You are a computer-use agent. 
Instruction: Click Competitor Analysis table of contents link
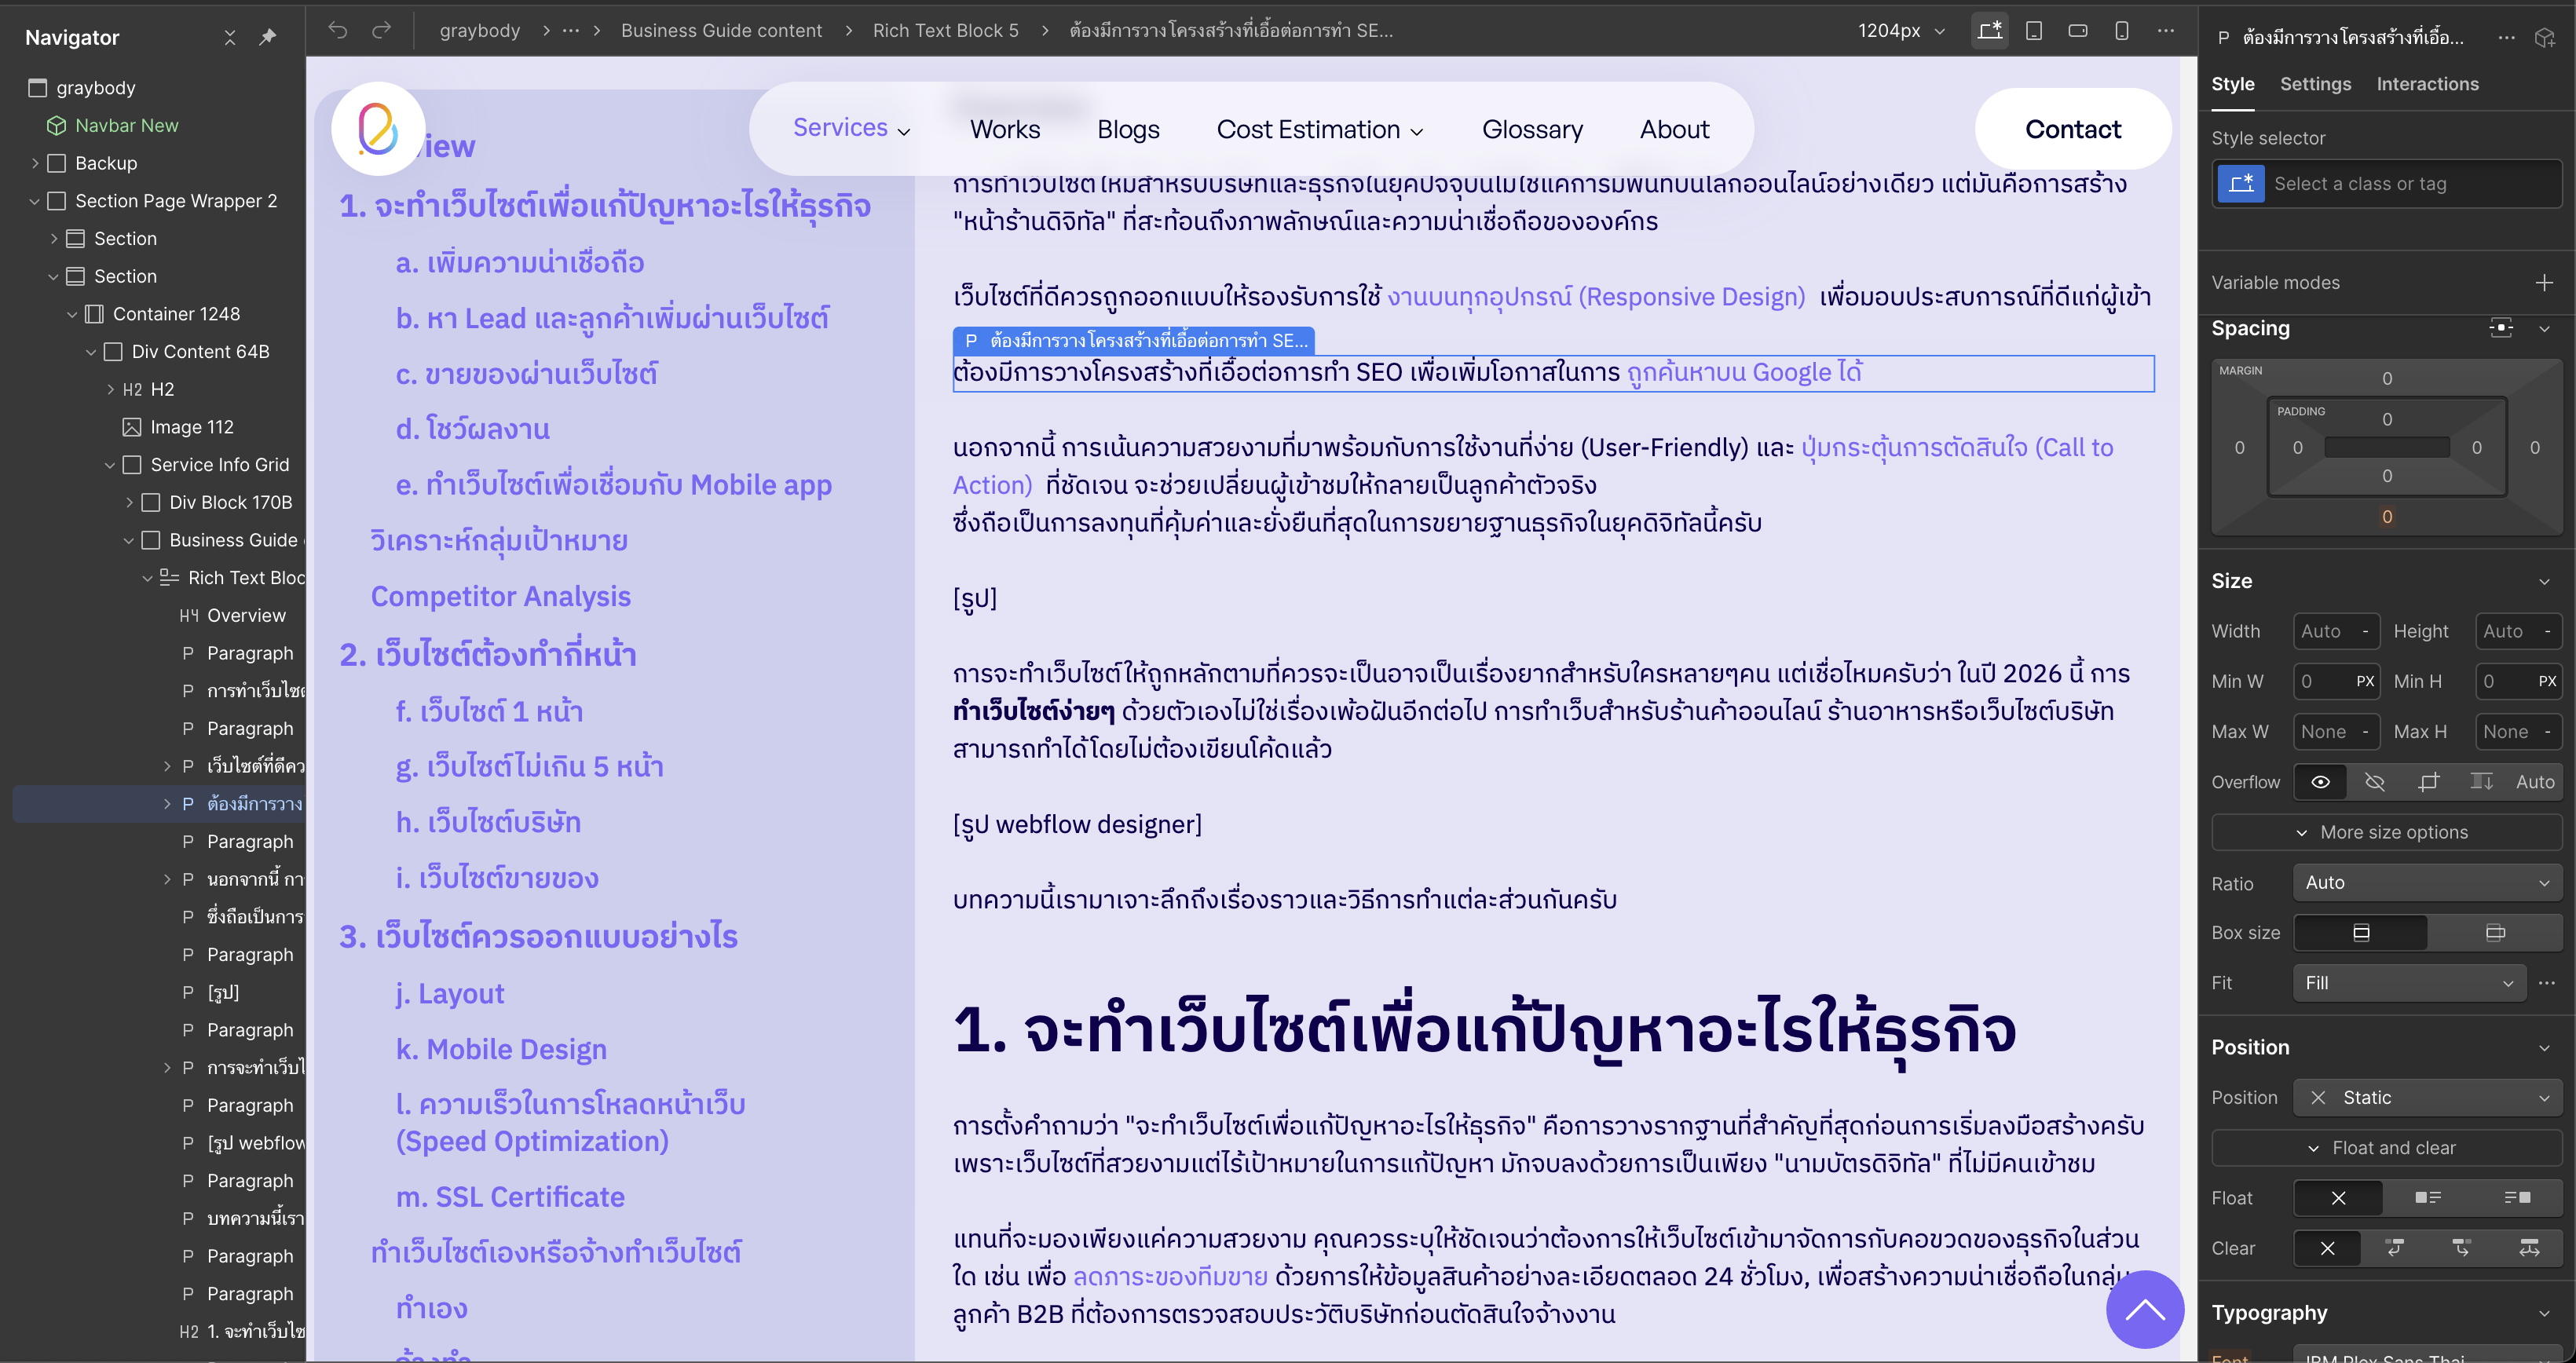point(500,596)
